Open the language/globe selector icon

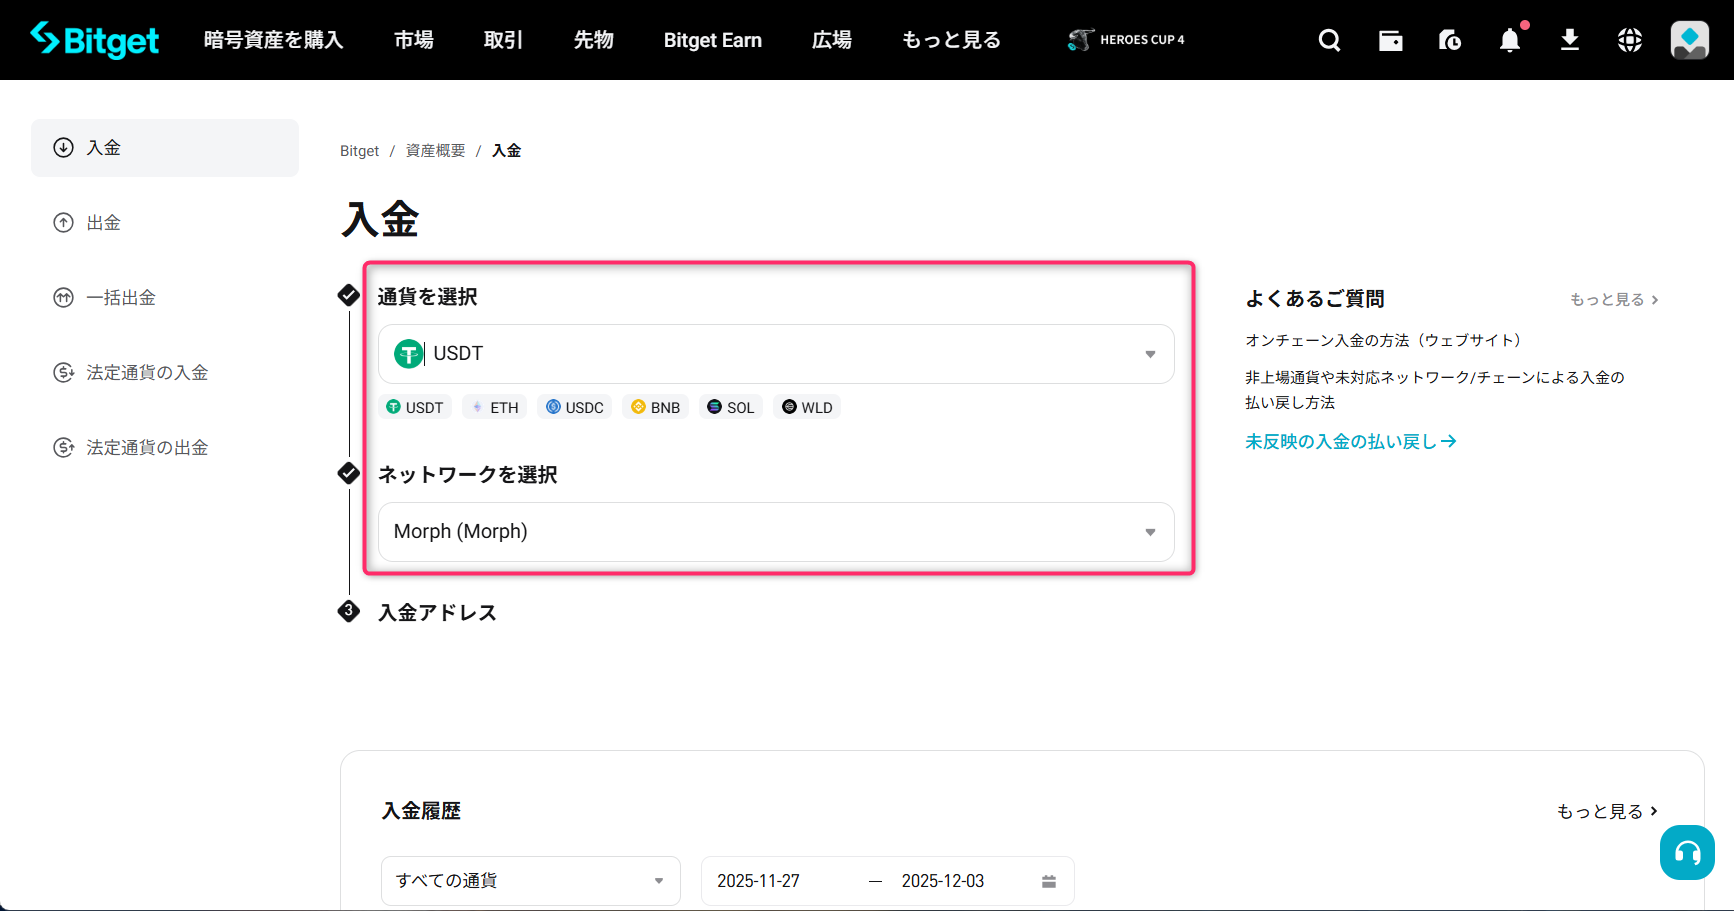coord(1629,40)
